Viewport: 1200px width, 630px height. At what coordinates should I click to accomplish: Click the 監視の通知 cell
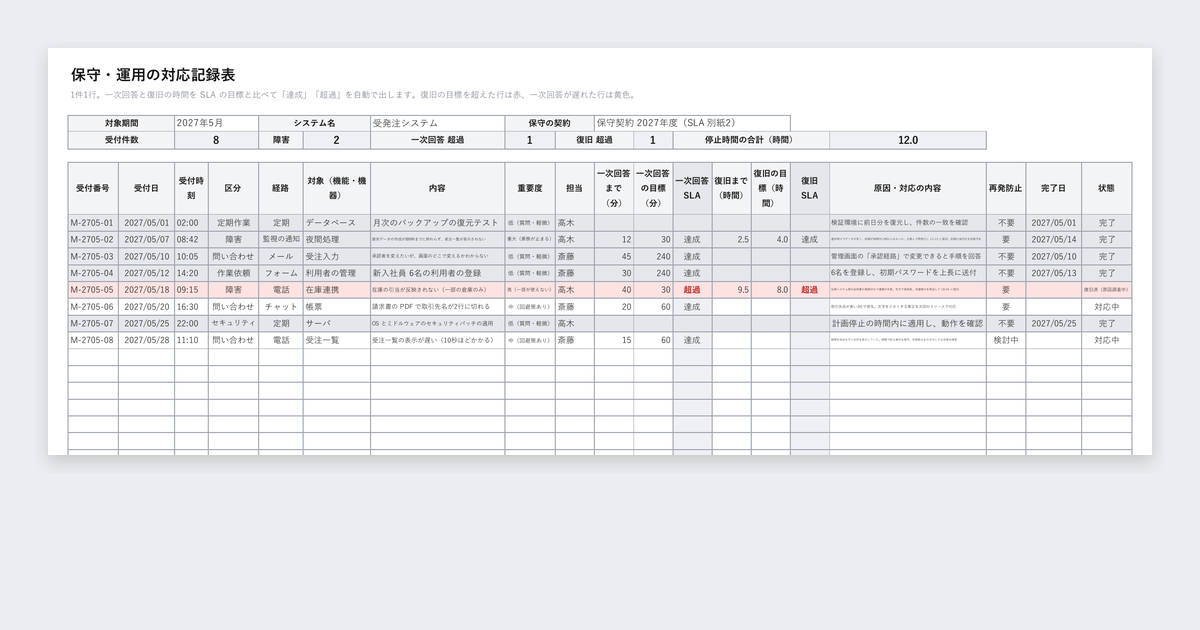[x=281, y=239]
